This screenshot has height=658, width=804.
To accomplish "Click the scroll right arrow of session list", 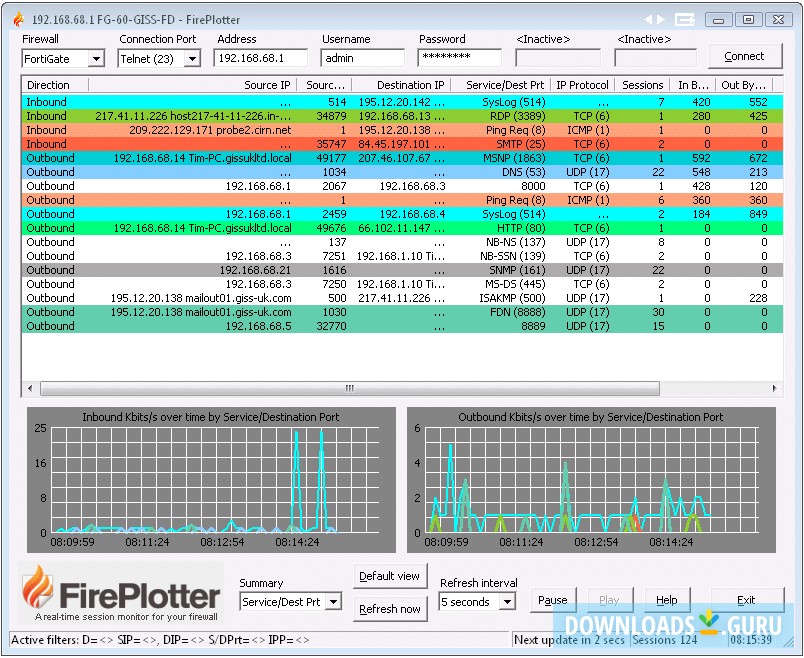I will coord(774,388).
